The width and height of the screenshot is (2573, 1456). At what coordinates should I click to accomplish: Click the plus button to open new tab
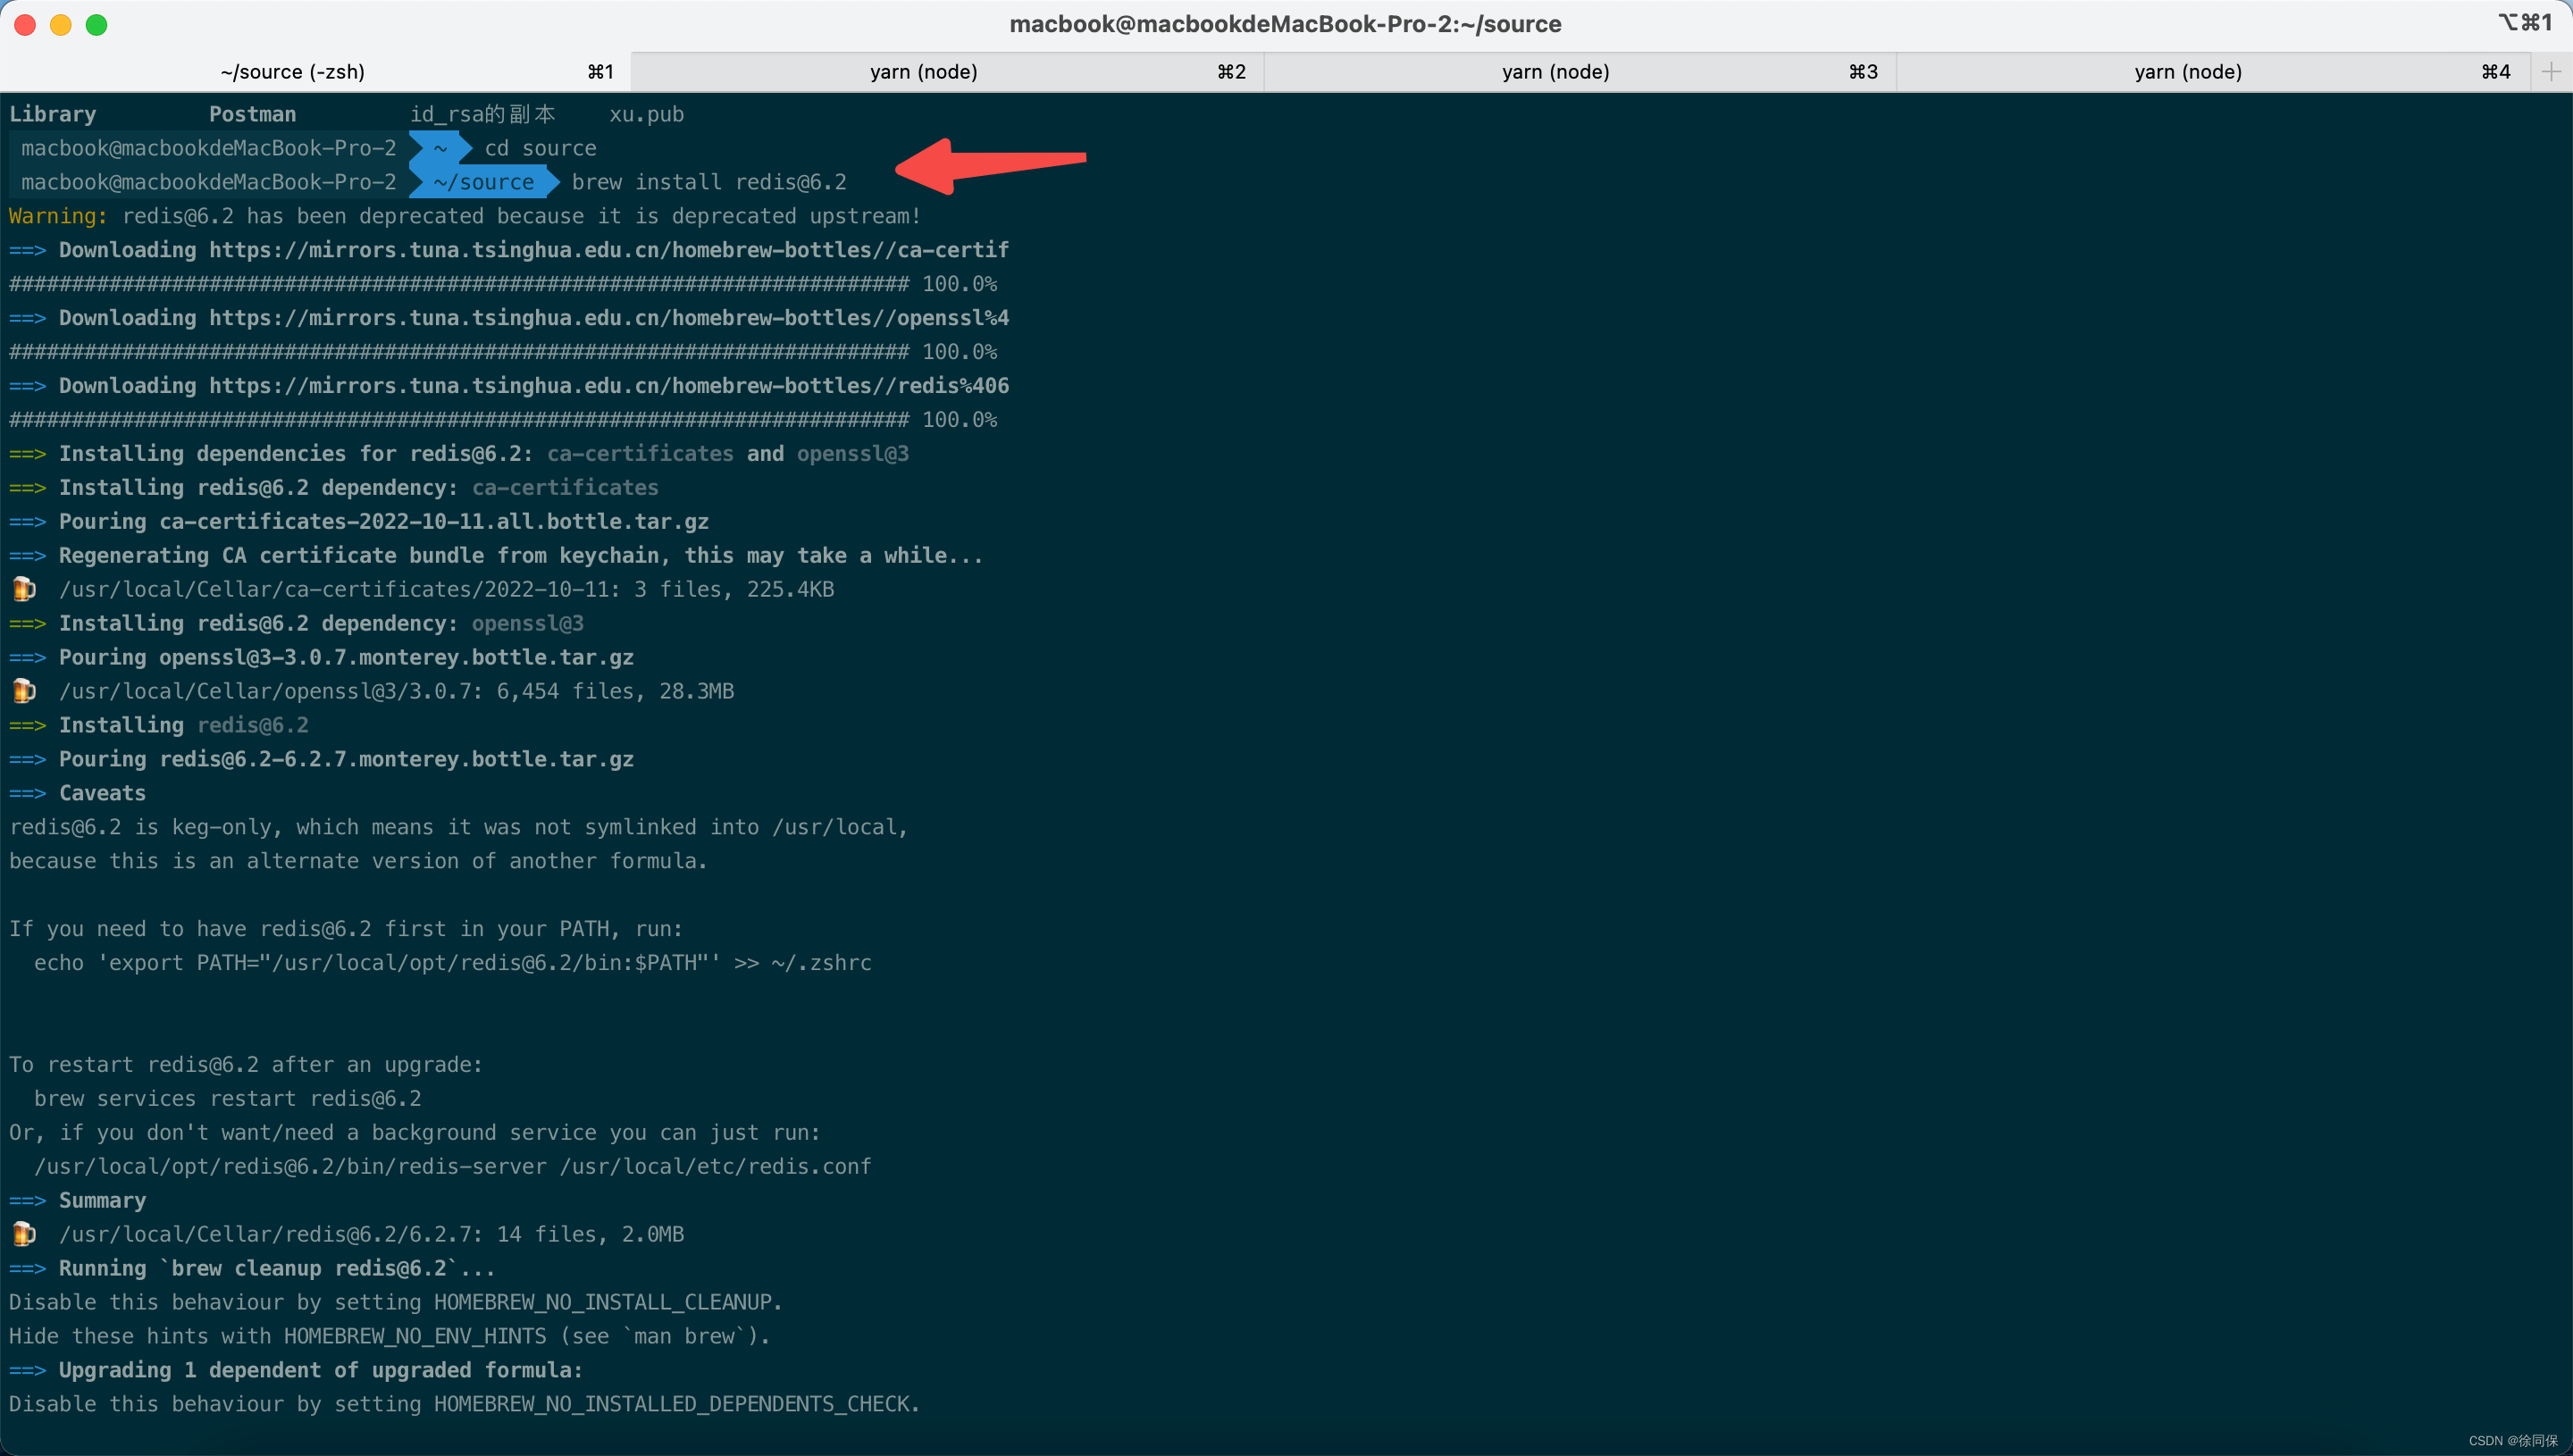click(x=2551, y=71)
